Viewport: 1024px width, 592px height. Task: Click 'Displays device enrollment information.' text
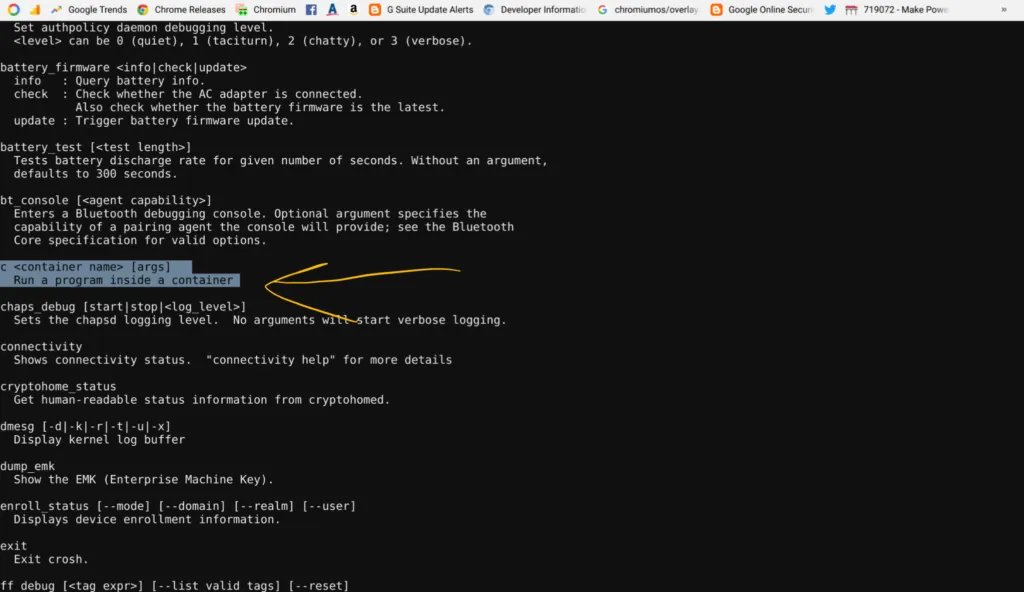click(x=147, y=519)
